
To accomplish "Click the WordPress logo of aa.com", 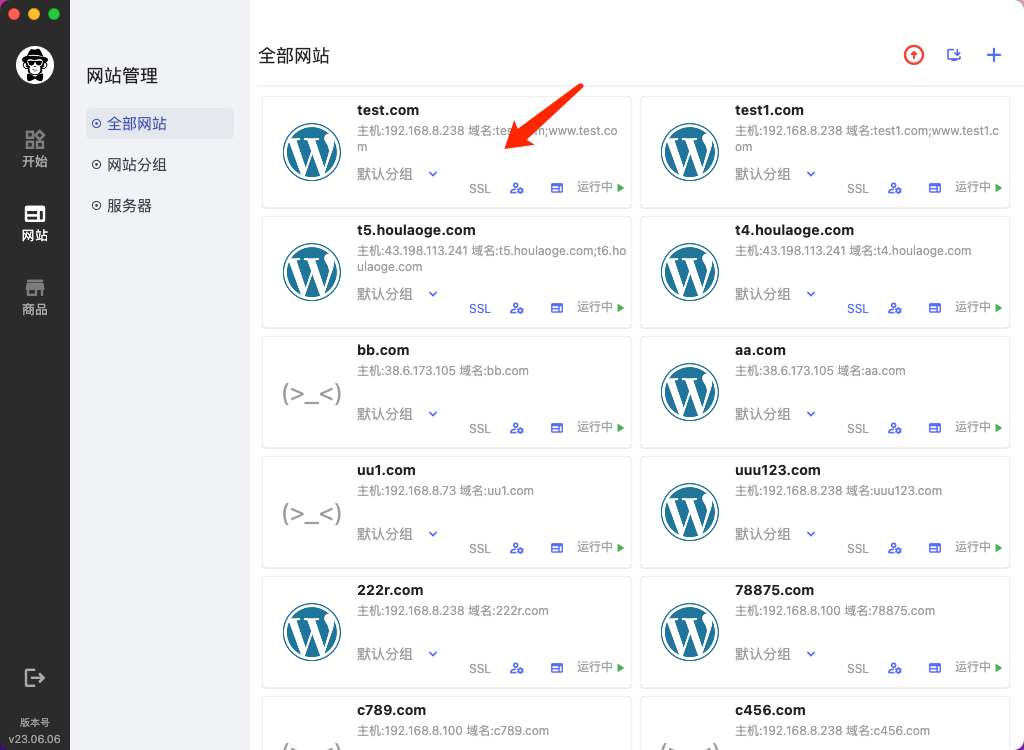I will [x=690, y=392].
